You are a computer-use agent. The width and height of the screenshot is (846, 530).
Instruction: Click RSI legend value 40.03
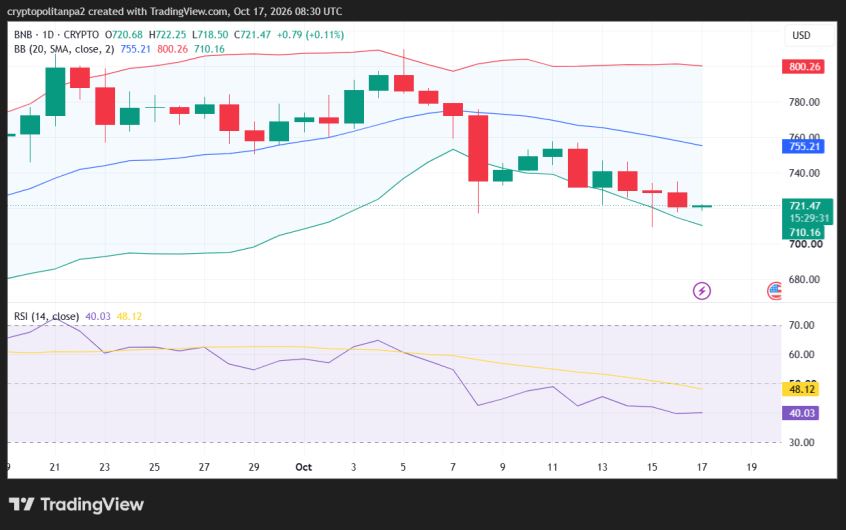tap(98, 316)
